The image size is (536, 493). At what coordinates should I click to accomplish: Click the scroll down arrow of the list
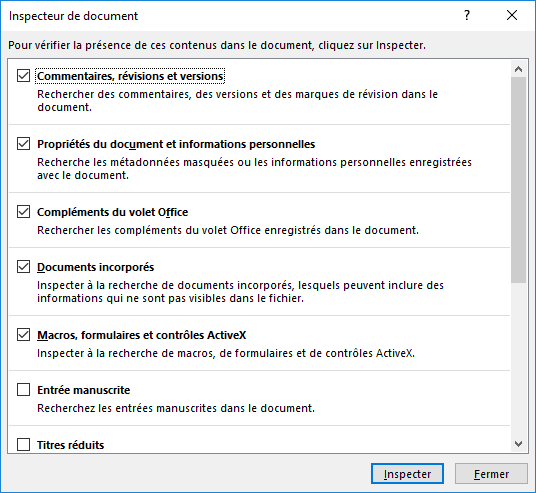(519, 444)
